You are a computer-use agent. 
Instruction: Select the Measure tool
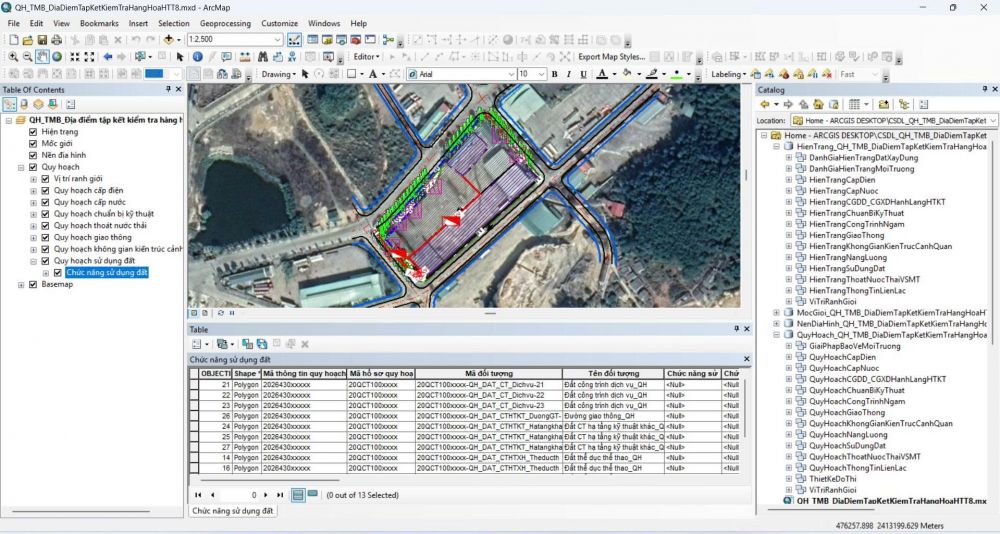(x=245, y=57)
